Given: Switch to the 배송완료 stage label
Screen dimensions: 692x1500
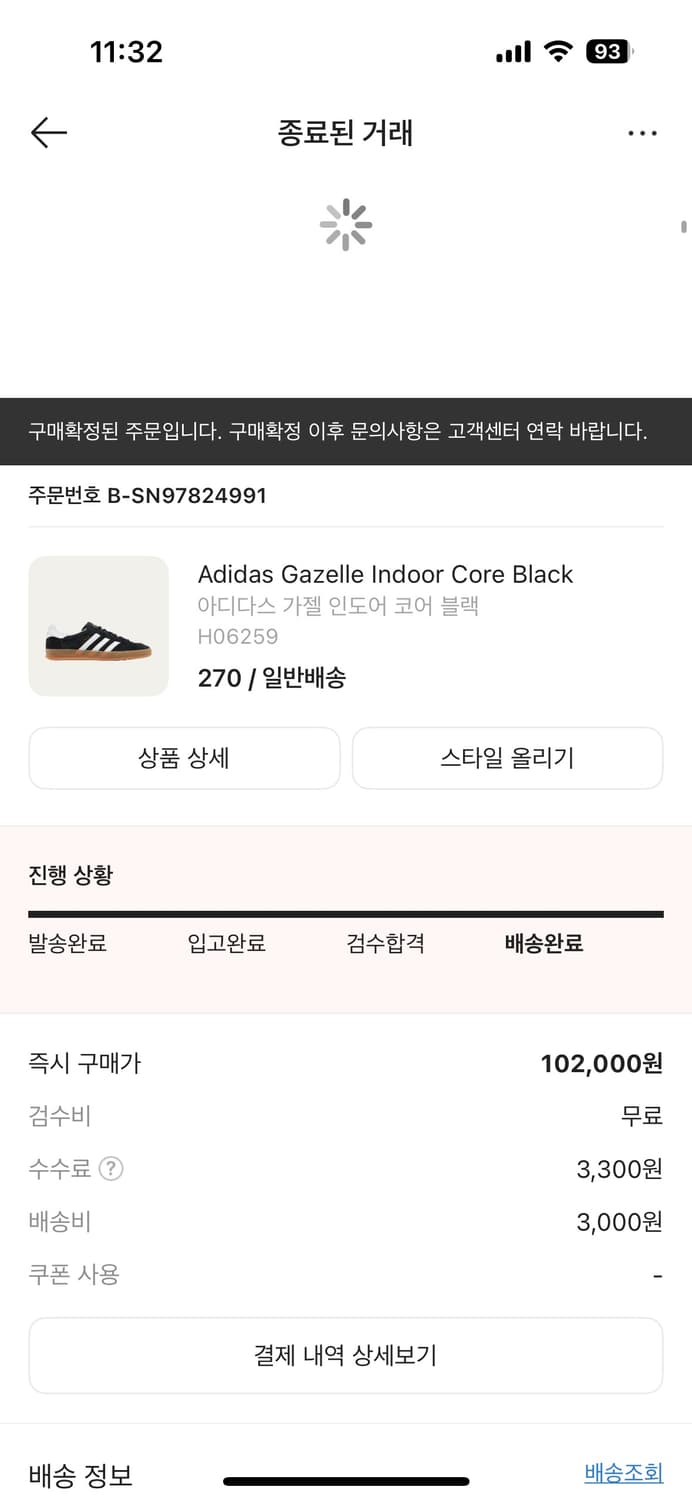Looking at the screenshot, I should pyautogui.click(x=543, y=943).
